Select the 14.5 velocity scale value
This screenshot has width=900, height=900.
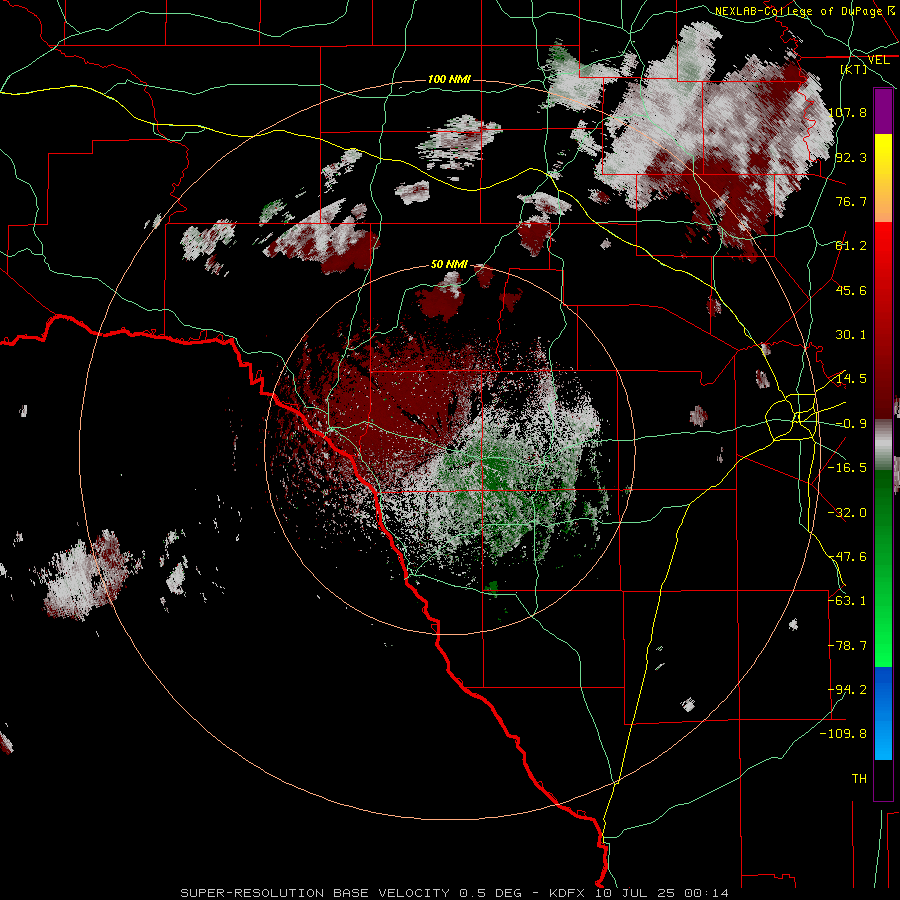(851, 379)
